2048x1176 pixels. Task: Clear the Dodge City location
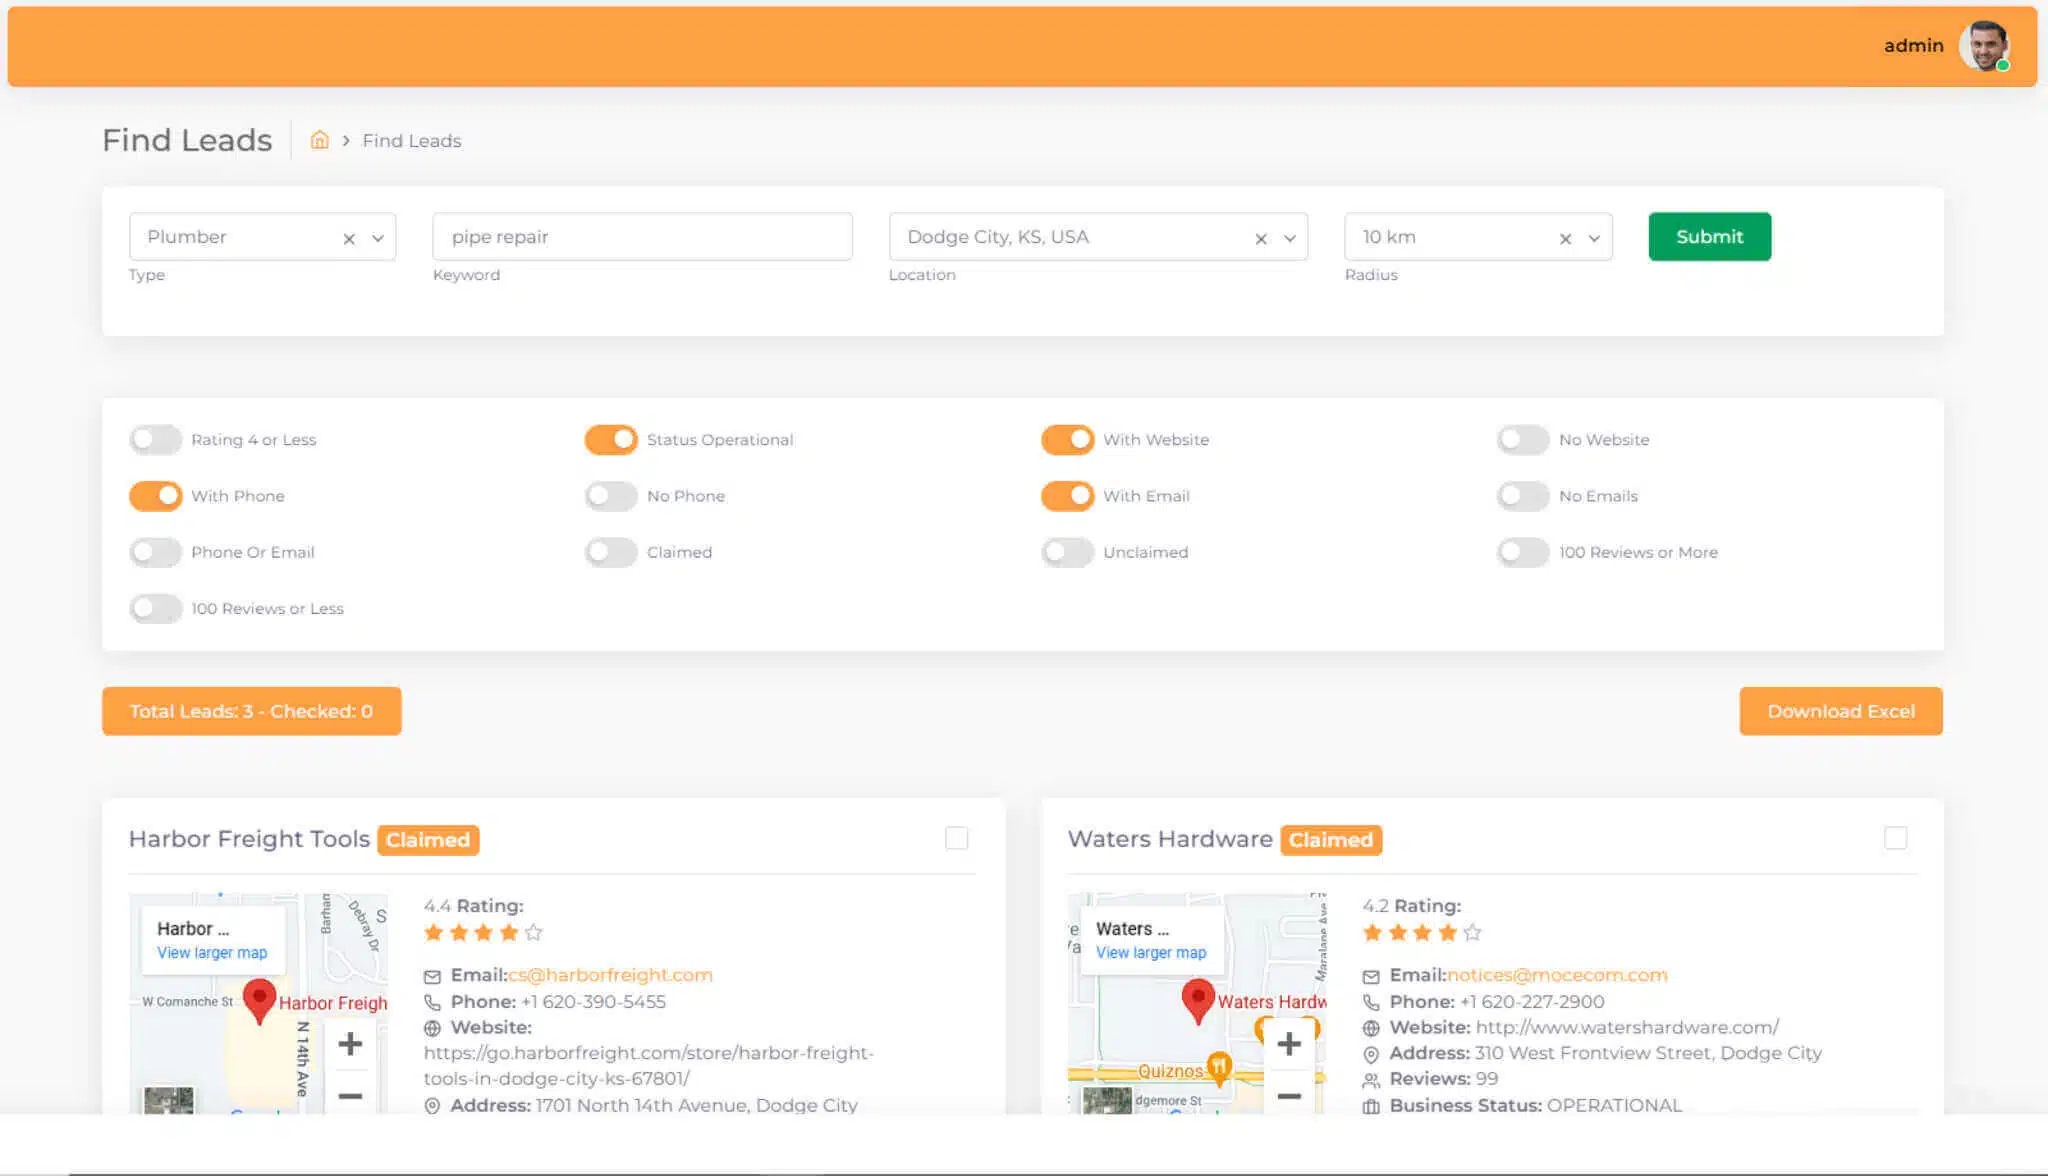pyautogui.click(x=1261, y=238)
